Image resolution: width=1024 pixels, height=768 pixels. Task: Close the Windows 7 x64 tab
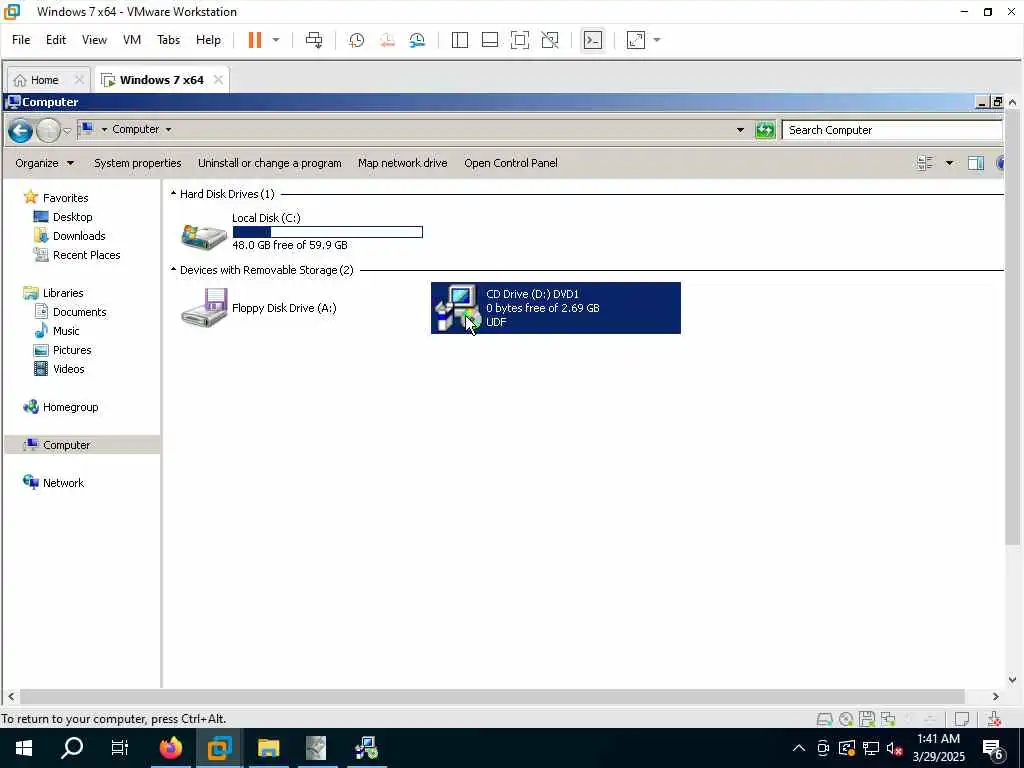coord(218,80)
